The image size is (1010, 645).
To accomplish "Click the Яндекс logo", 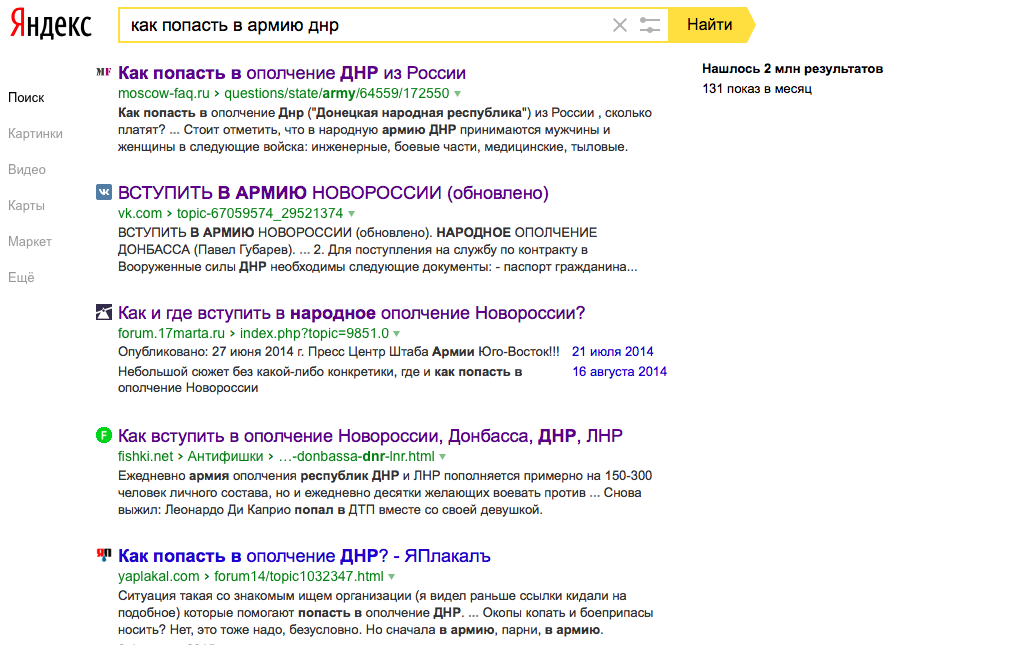I will [x=51, y=24].
